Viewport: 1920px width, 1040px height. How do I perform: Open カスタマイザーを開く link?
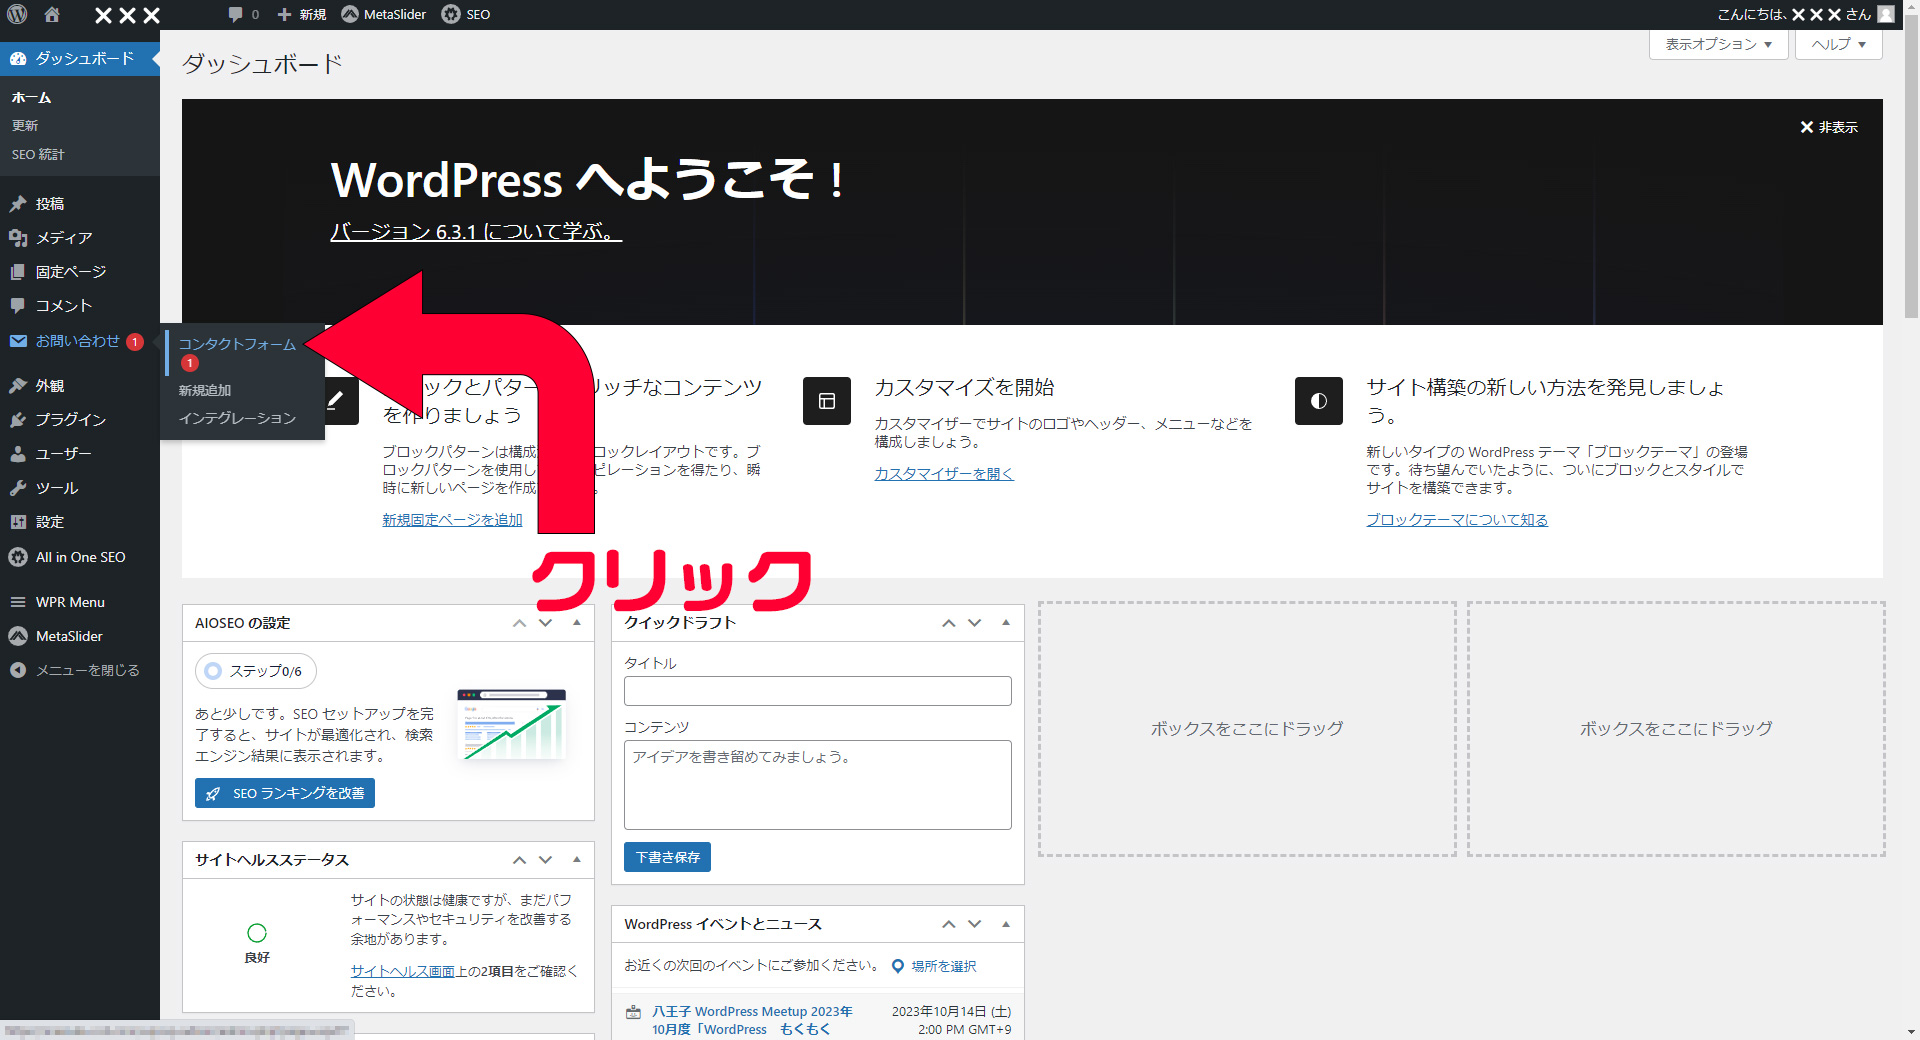944,474
